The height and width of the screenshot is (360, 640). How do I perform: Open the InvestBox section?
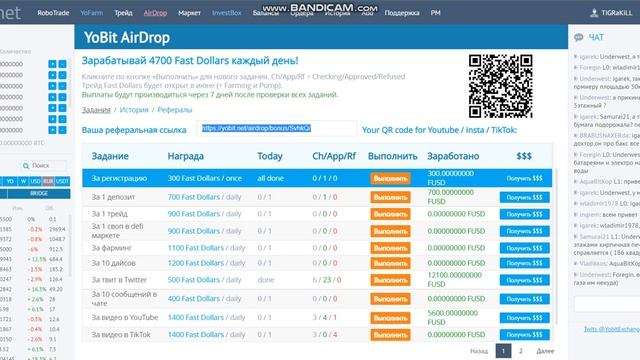(x=227, y=13)
